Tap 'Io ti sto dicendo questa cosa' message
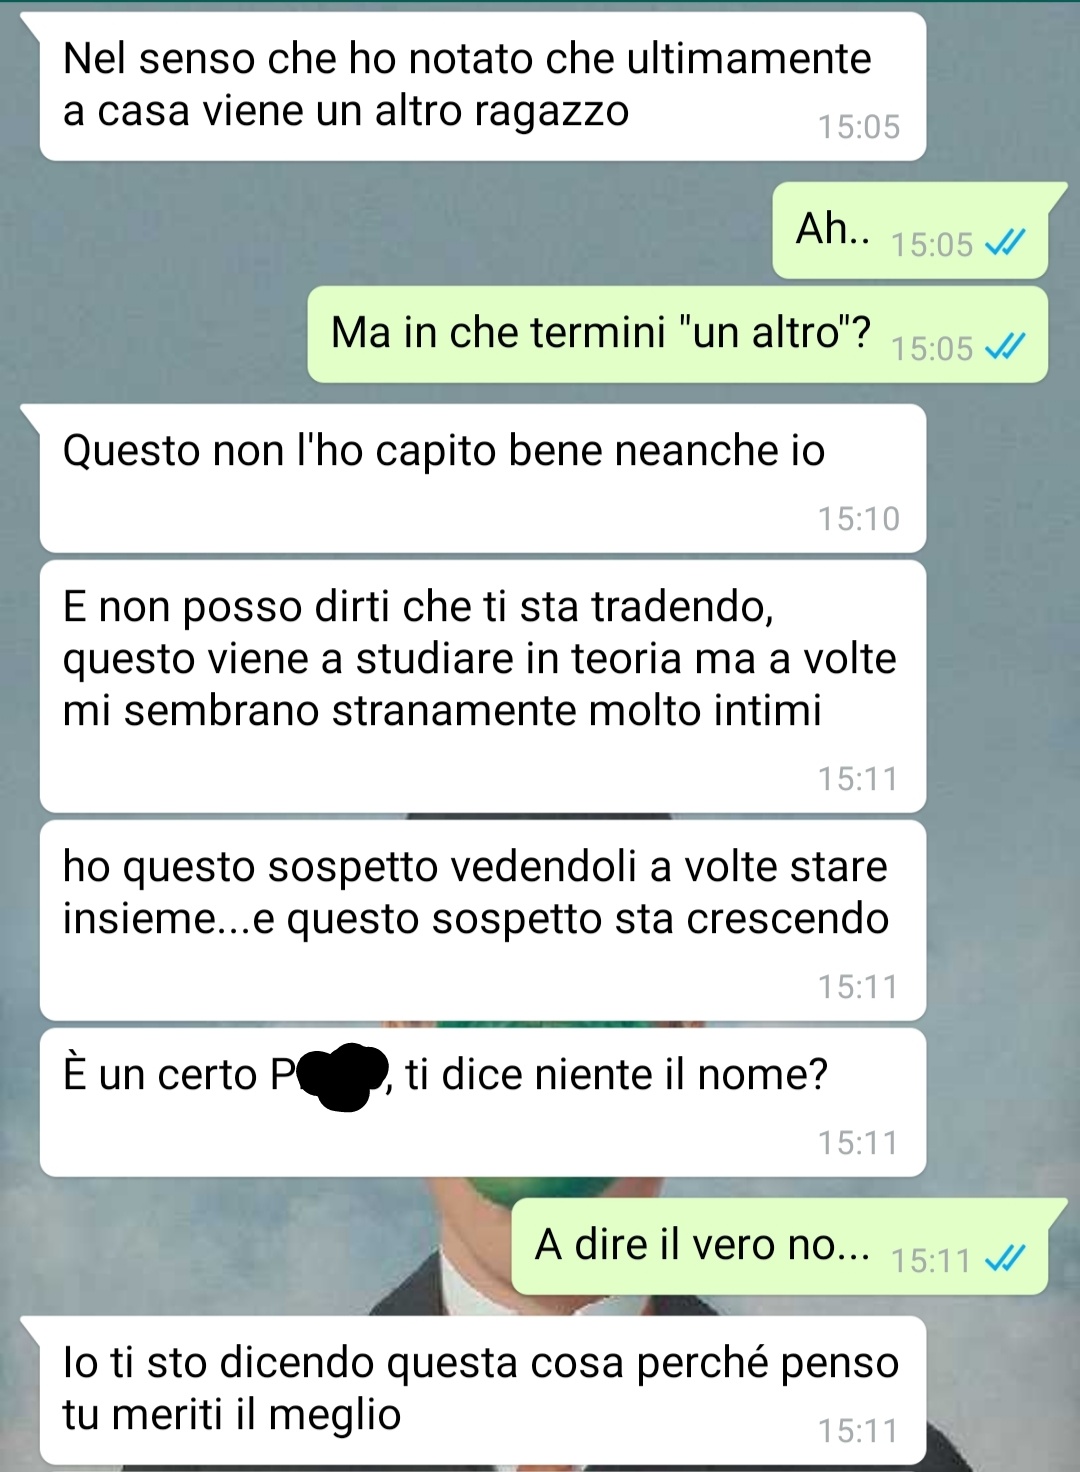This screenshot has width=1080, height=1472. pos(483,1390)
